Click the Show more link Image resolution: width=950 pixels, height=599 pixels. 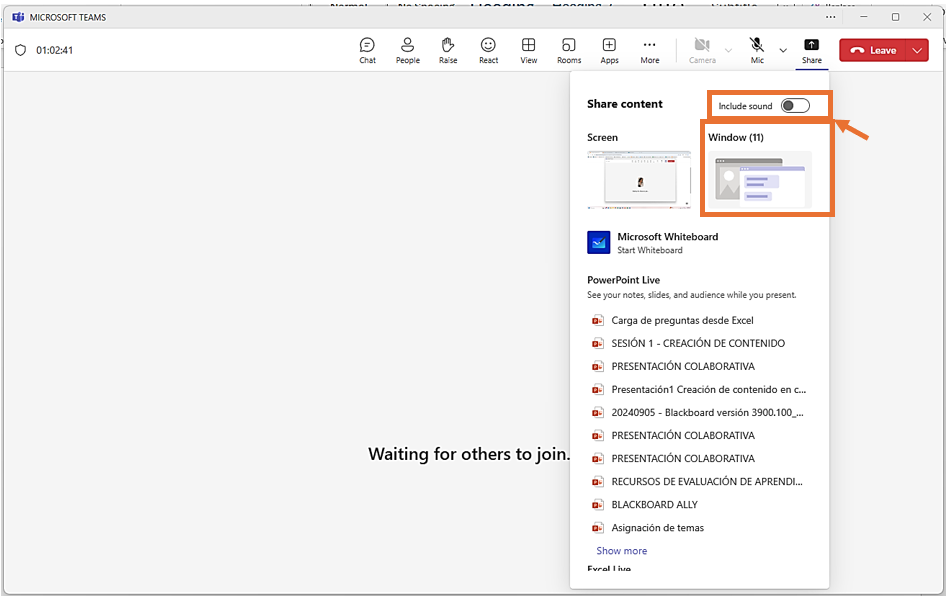tap(621, 551)
